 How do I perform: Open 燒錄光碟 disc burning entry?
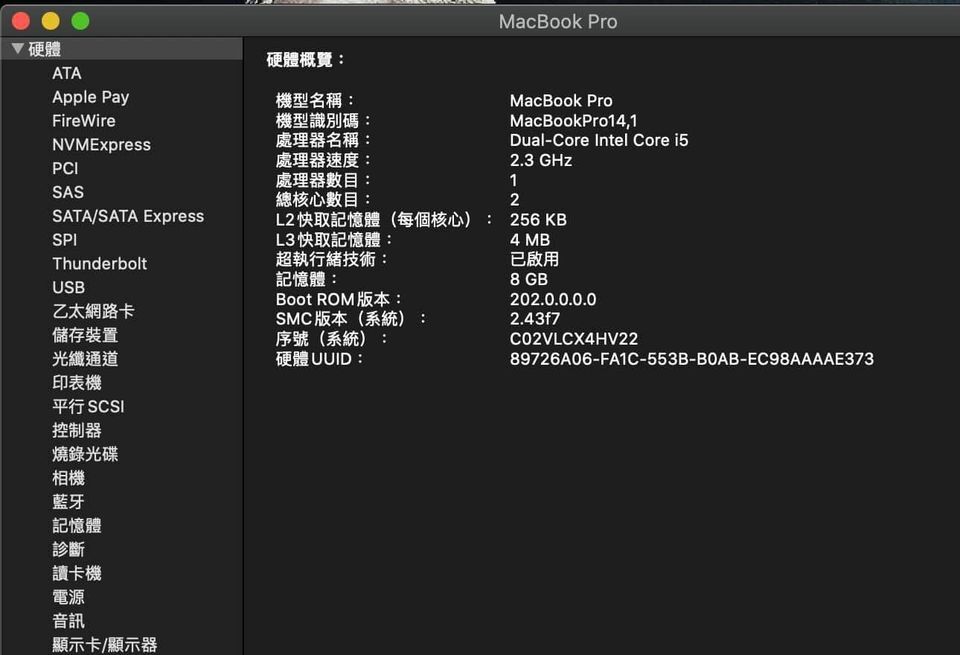pos(85,454)
